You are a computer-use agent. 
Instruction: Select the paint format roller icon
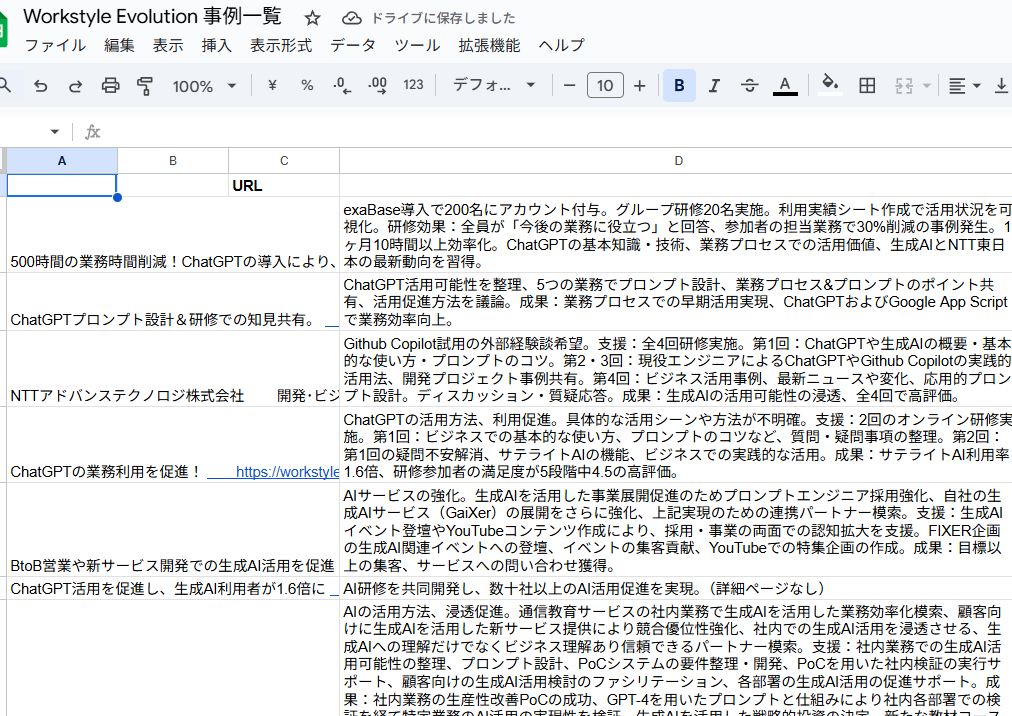click(x=145, y=86)
